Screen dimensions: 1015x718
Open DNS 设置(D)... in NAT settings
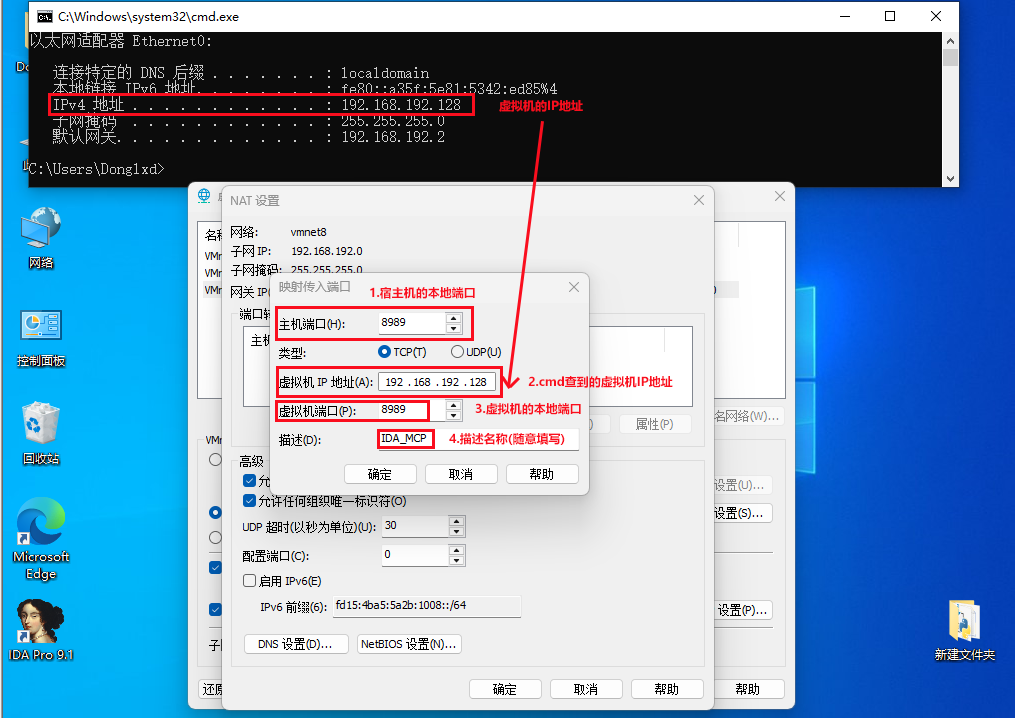point(296,644)
